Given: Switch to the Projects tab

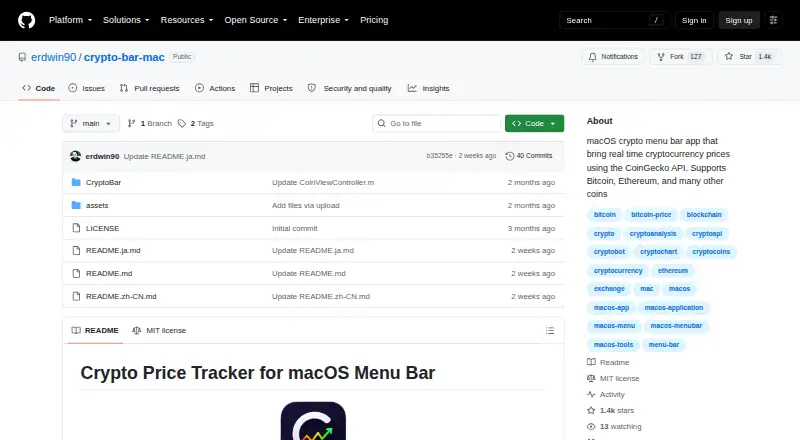Looking at the screenshot, I should pos(271,88).
